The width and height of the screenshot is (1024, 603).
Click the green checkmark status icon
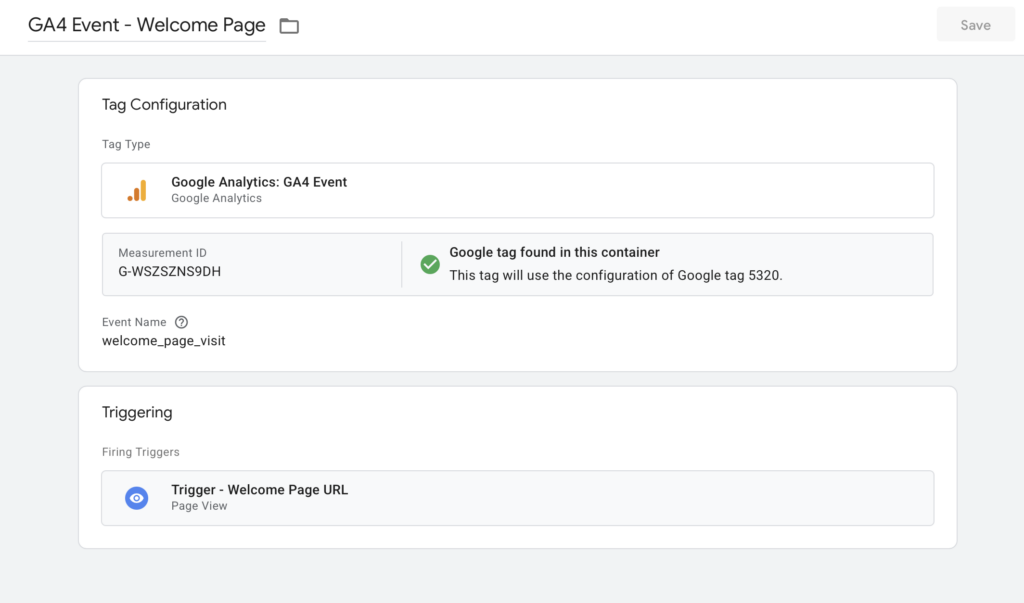click(430, 264)
